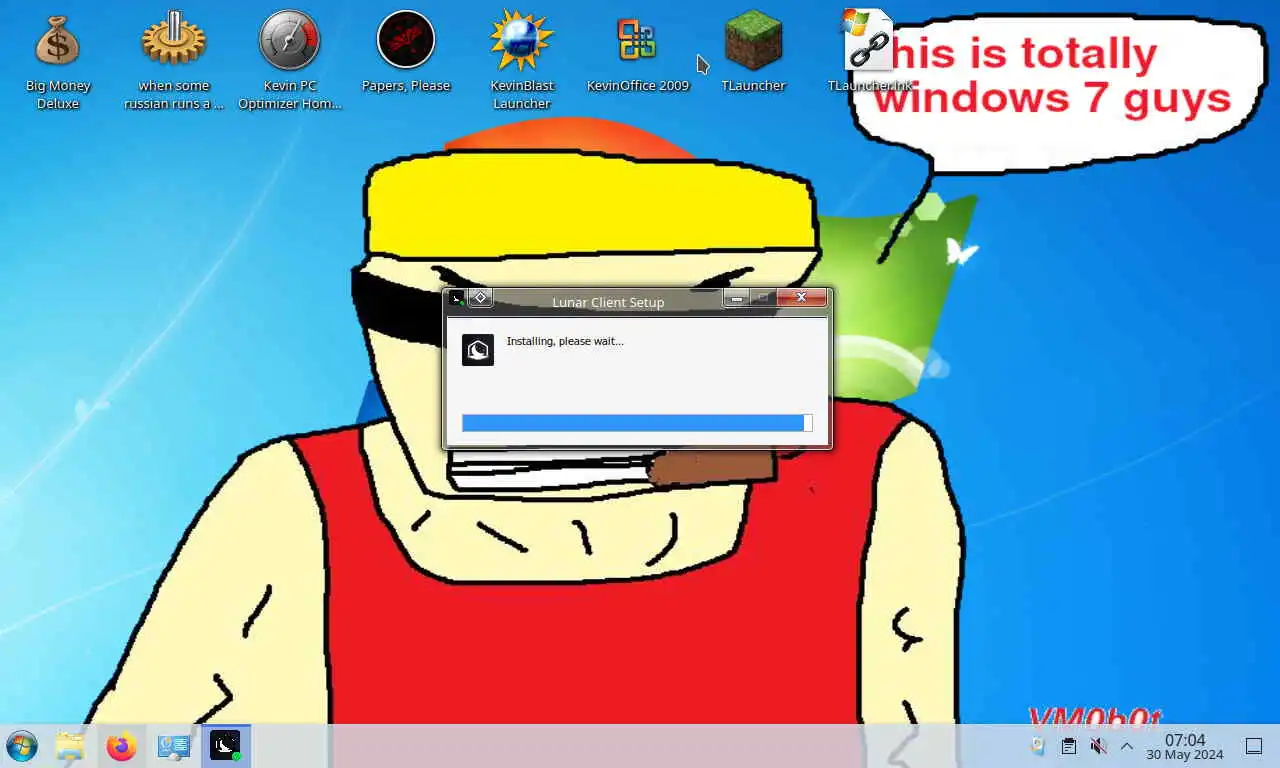Click the diamond button in setup title bar
This screenshot has width=1280, height=768.
click(480, 298)
